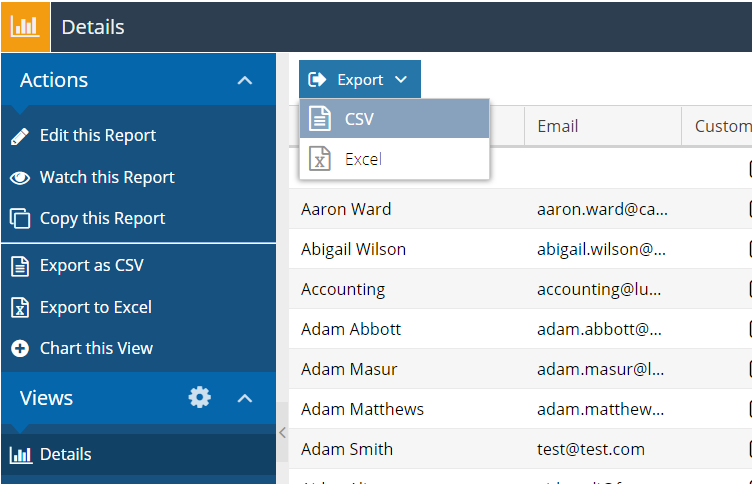The image size is (752, 484).
Task: Click the email accounting@lu...
Action: [599, 290]
